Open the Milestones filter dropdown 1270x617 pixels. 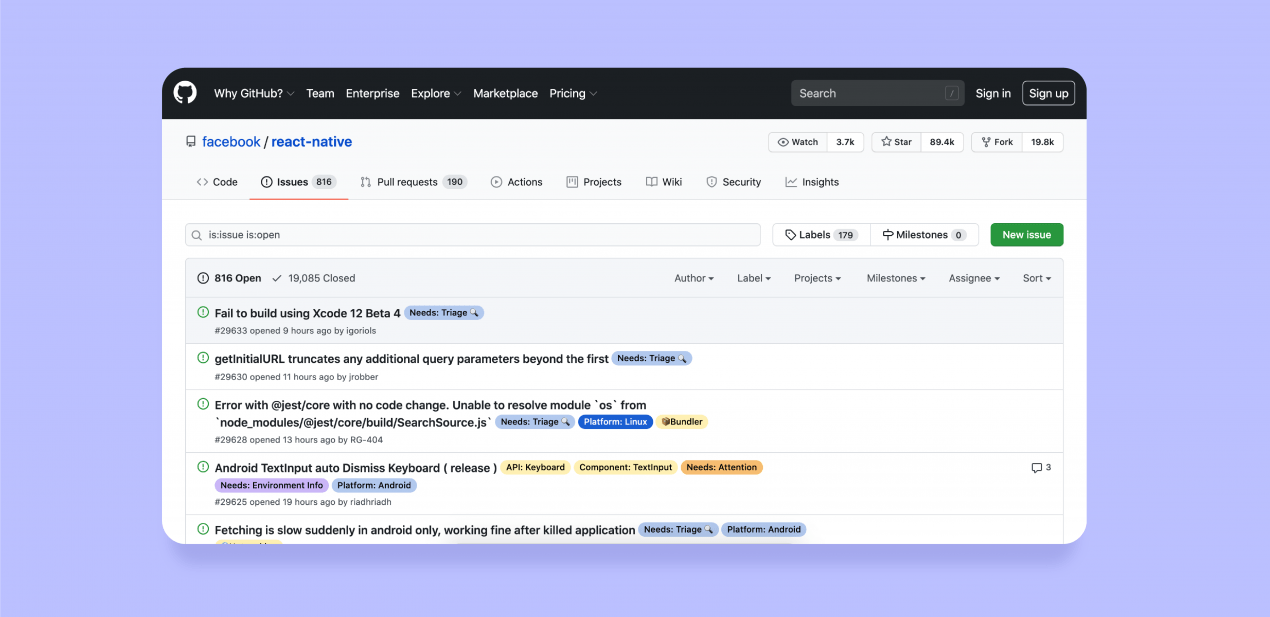pos(896,278)
